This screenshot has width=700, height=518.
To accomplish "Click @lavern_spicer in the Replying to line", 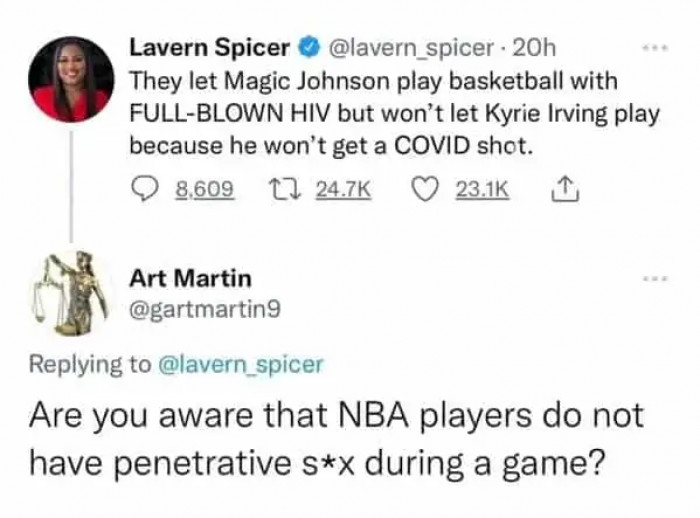I will (x=241, y=364).
